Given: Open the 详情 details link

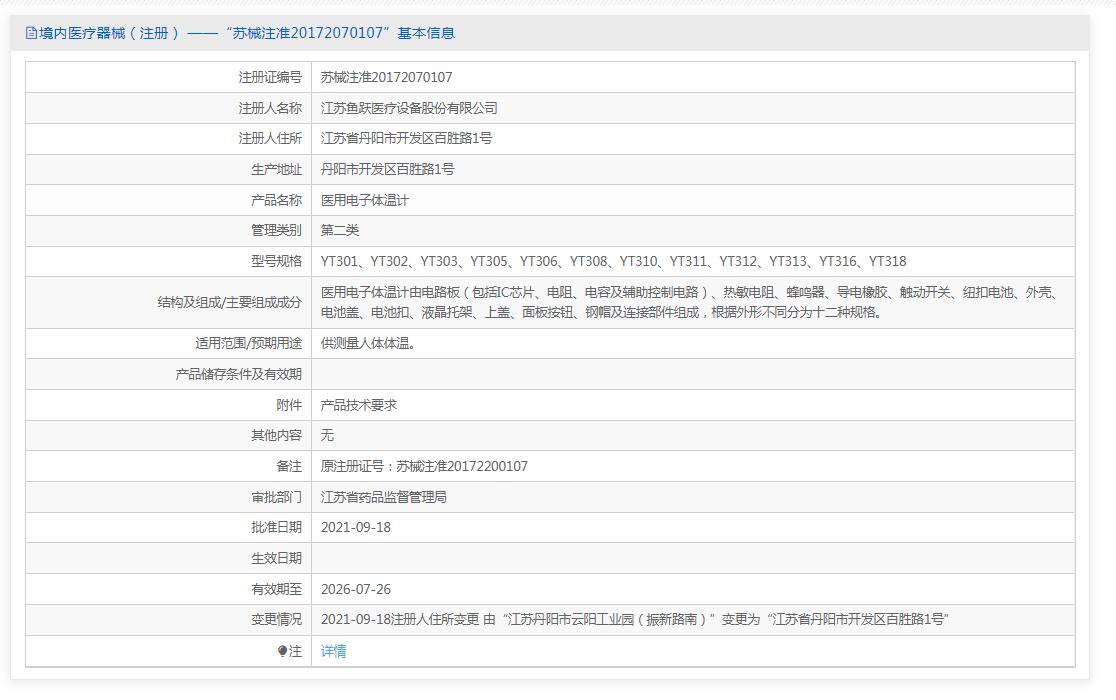Looking at the screenshot, I should [x=334, y=651].
